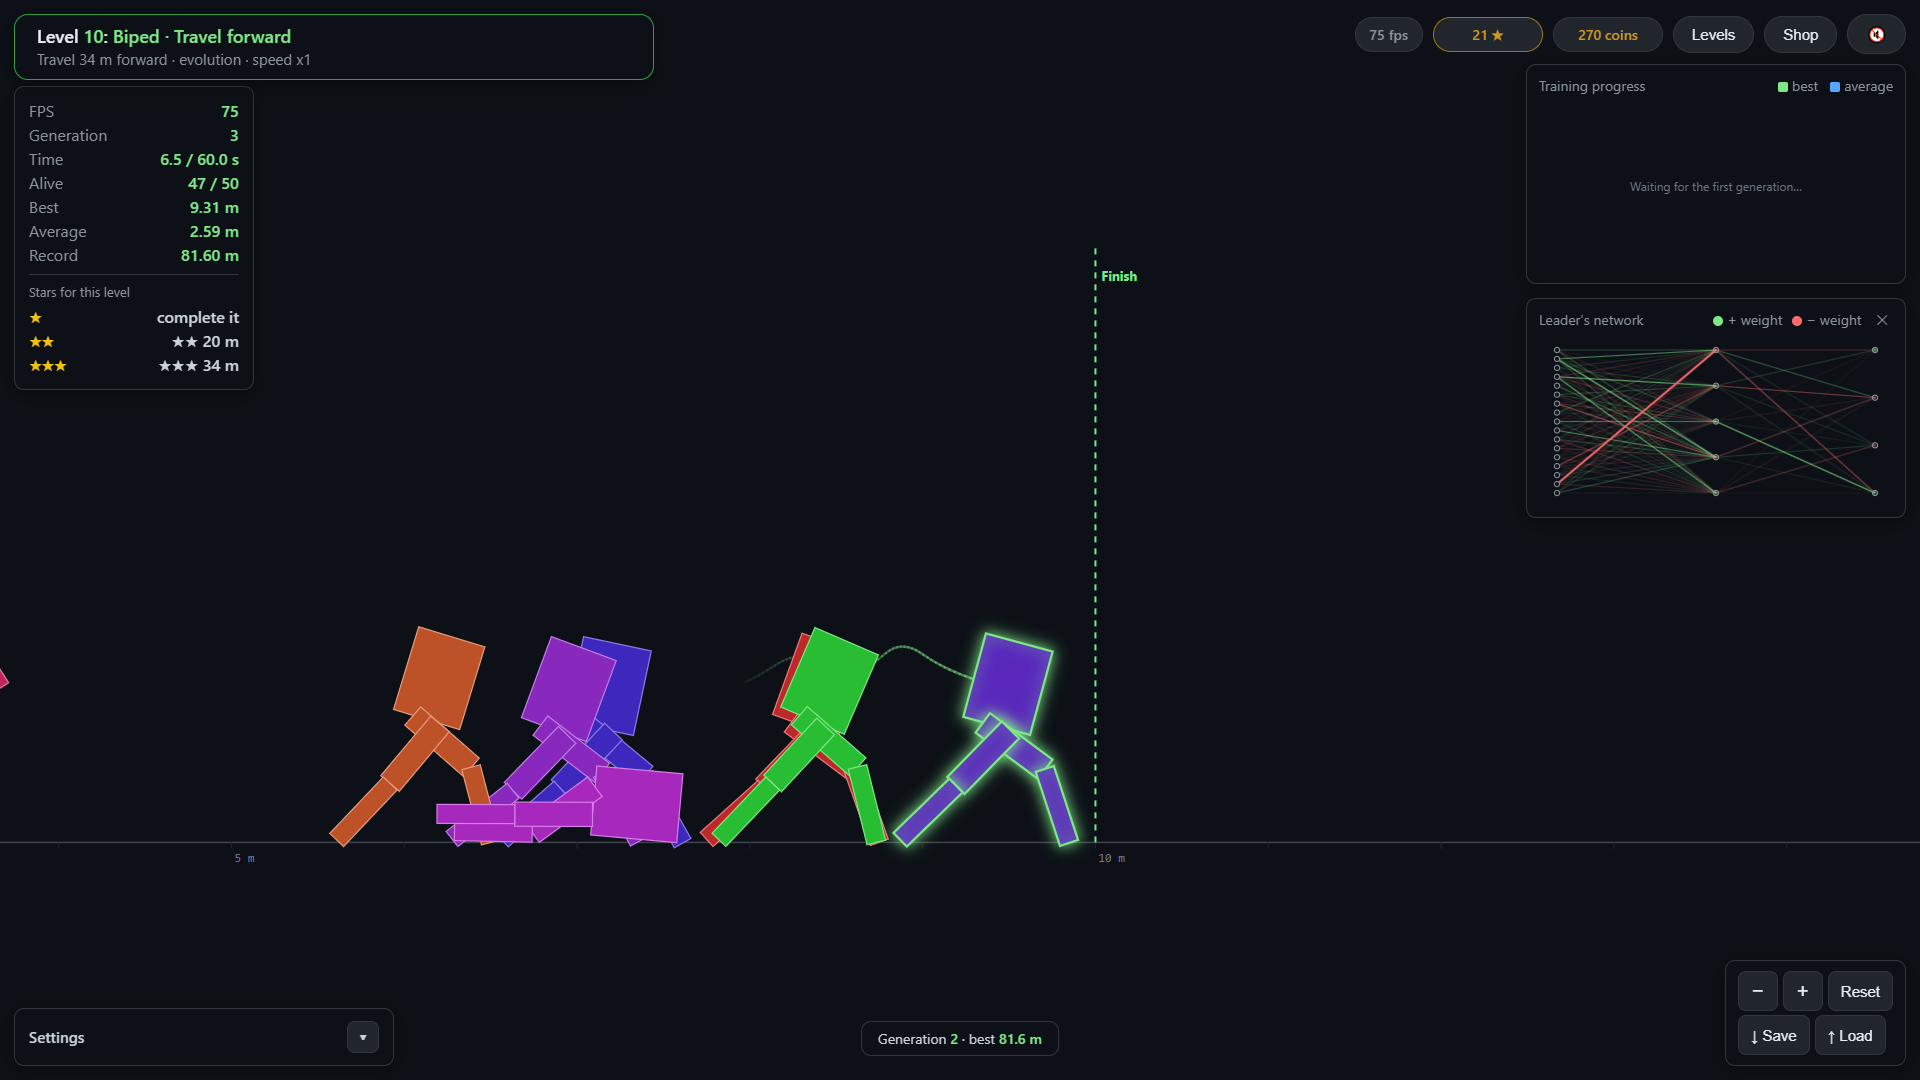
Task: Click the three-star 34 m goal row
Action: click(134, 365)
